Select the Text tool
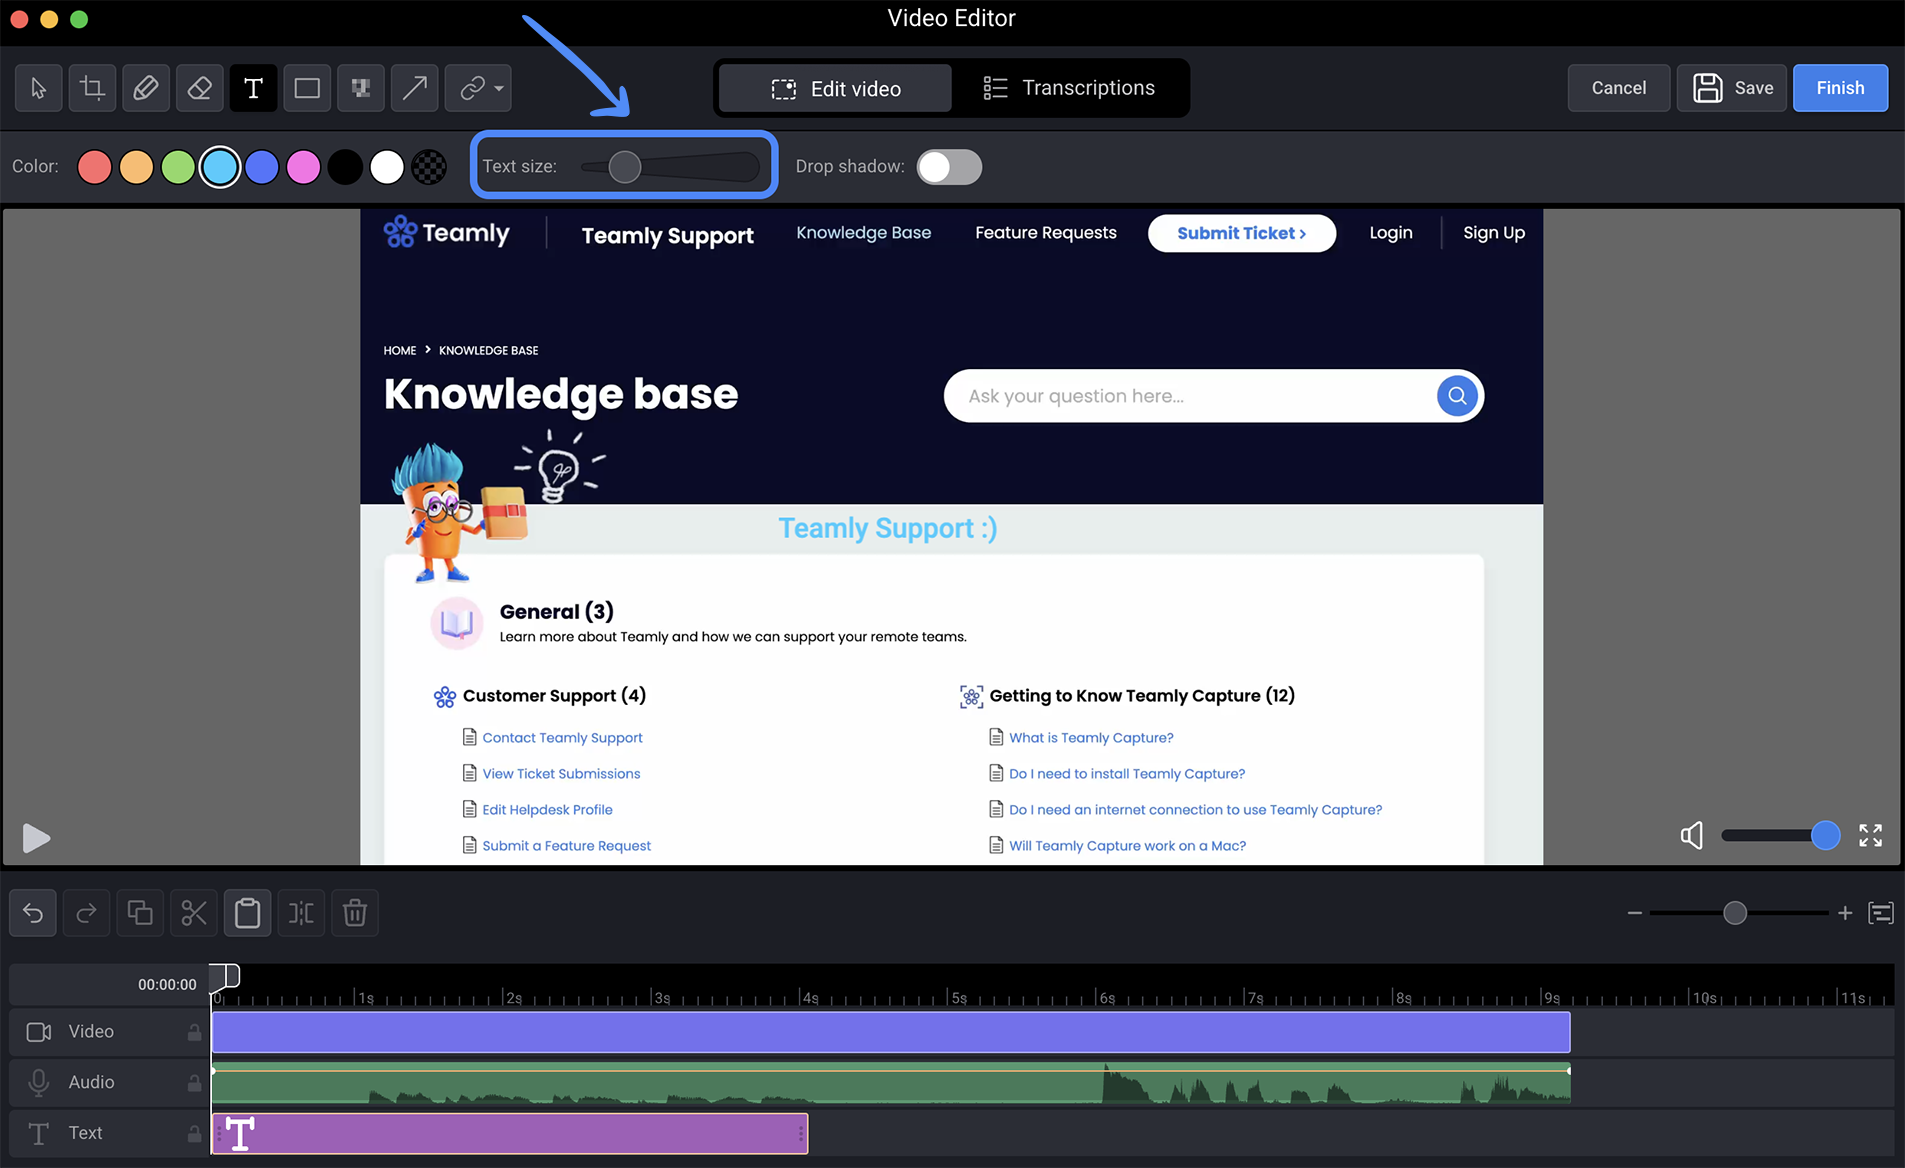The width and height of the screenshot is (1905, 1168). (x=253, y=88)
